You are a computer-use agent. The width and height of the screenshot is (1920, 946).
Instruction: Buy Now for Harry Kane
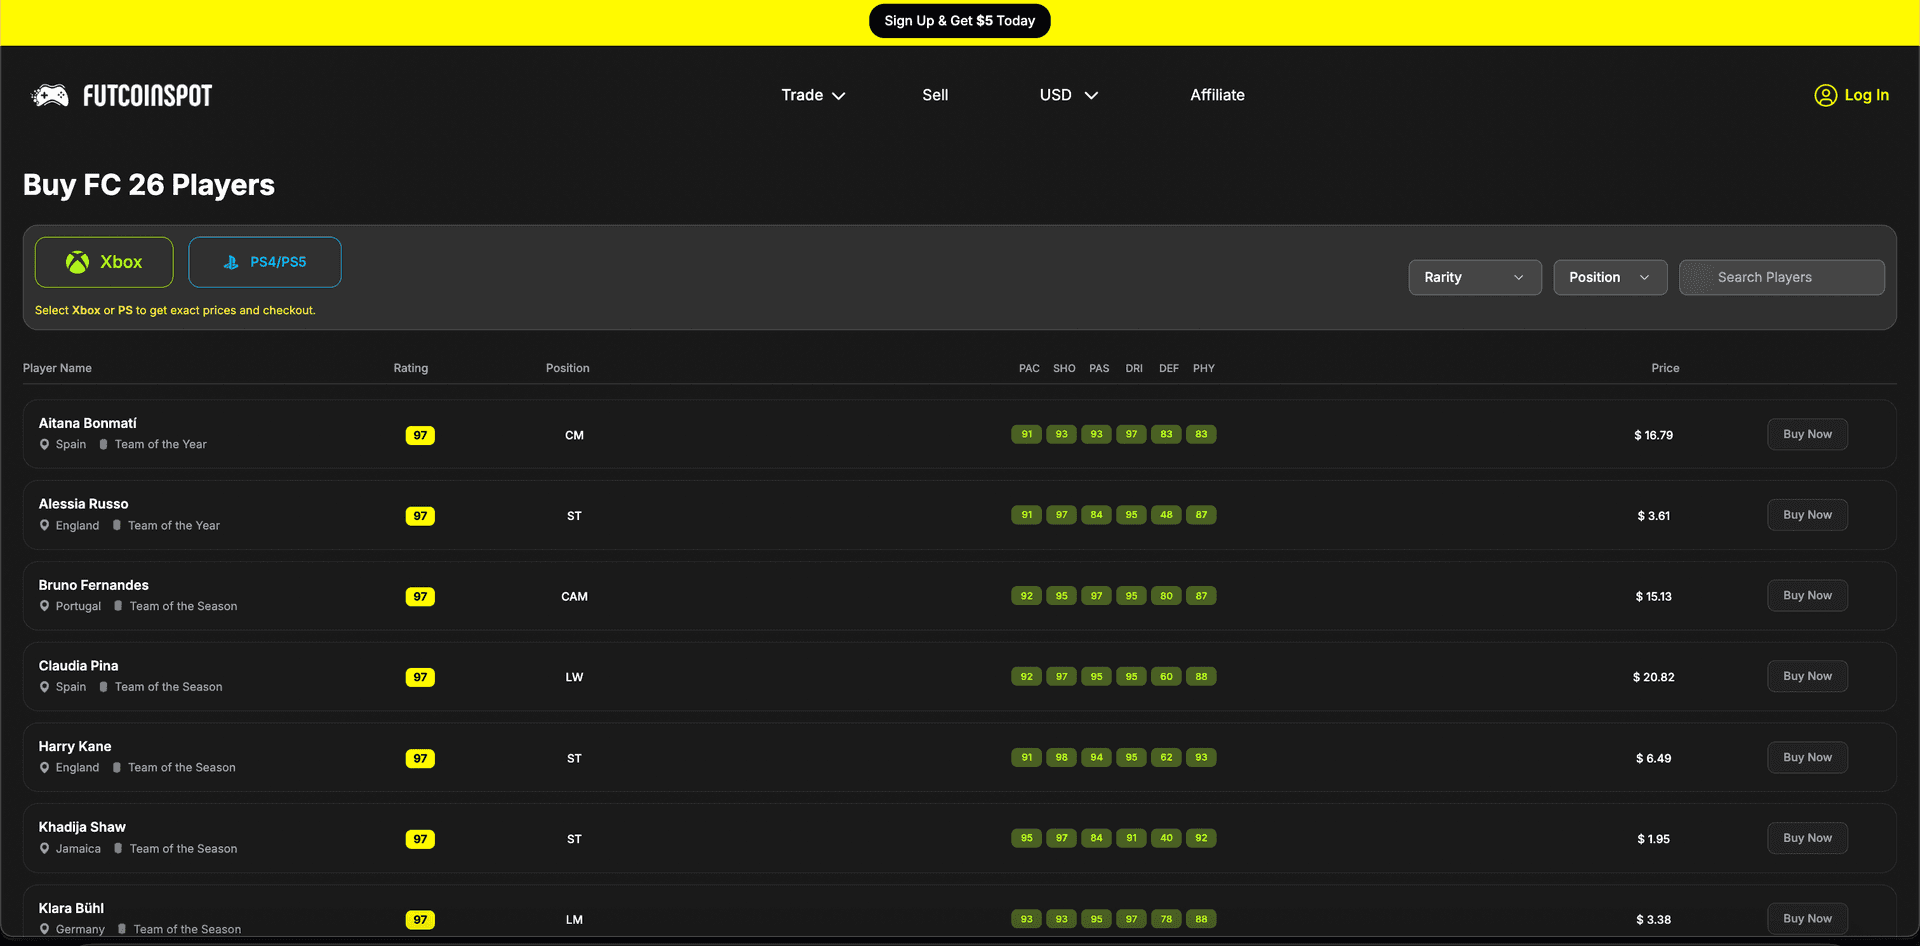1807,757
